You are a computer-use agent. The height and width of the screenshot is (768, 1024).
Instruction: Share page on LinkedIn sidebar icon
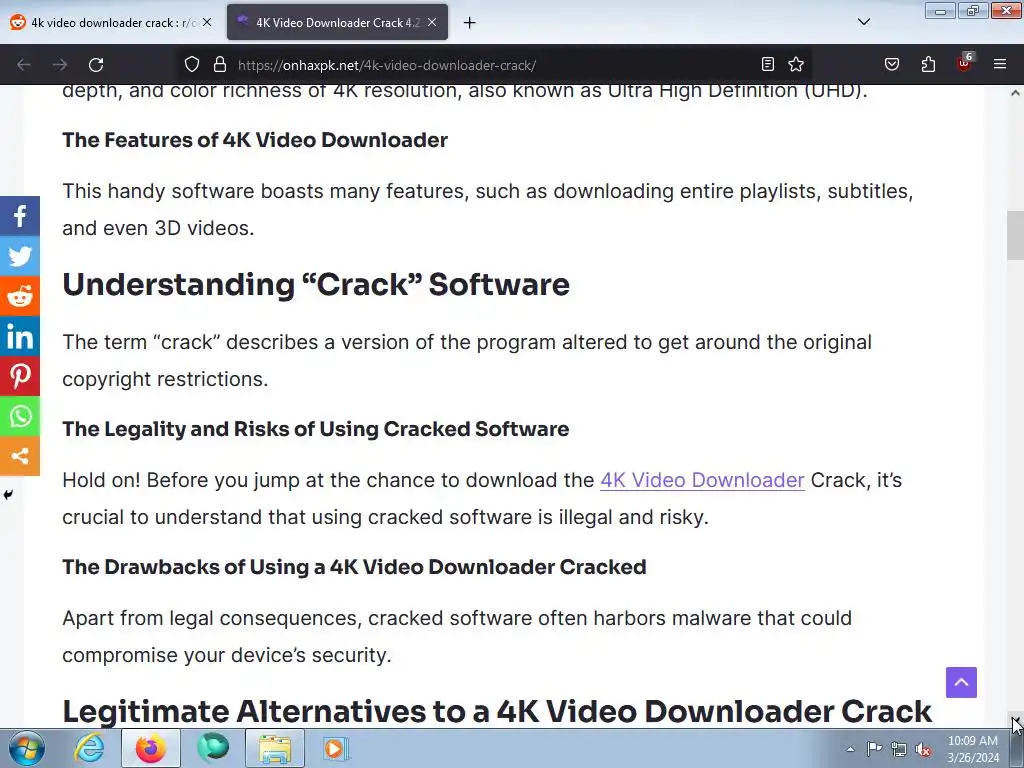click(x=20, y=336)
